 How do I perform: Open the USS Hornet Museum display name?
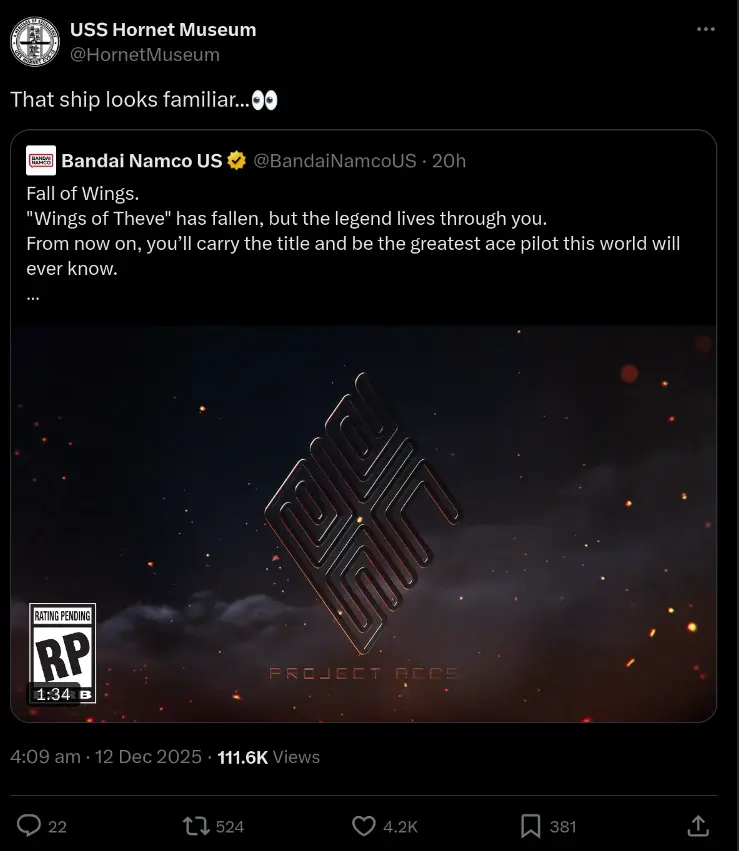(163, 29)
